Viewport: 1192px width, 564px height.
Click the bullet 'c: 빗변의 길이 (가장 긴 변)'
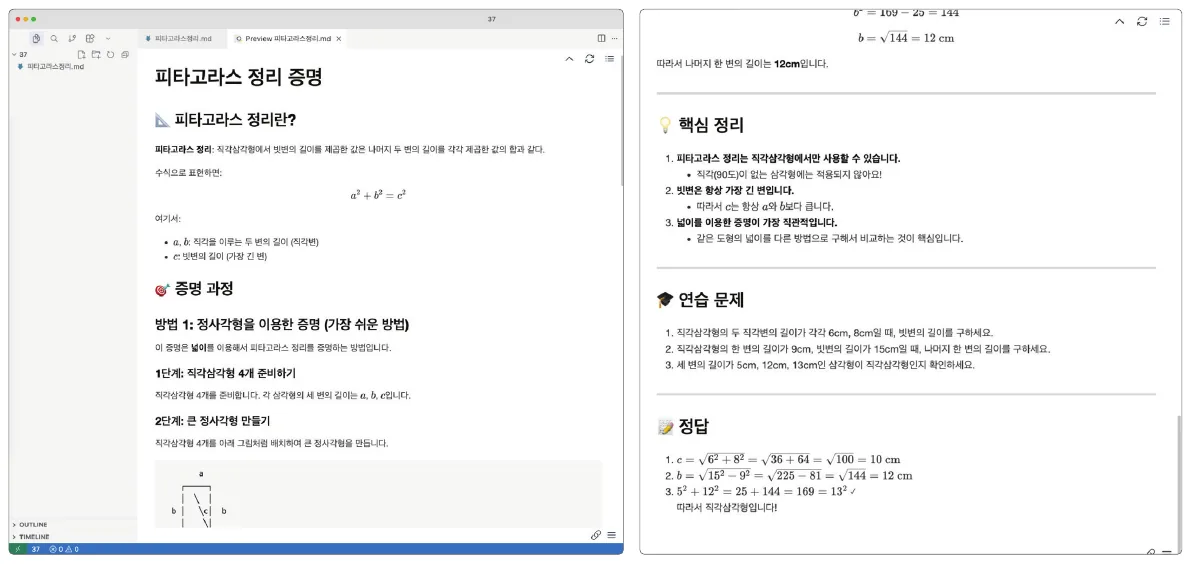tap(220, 256)
